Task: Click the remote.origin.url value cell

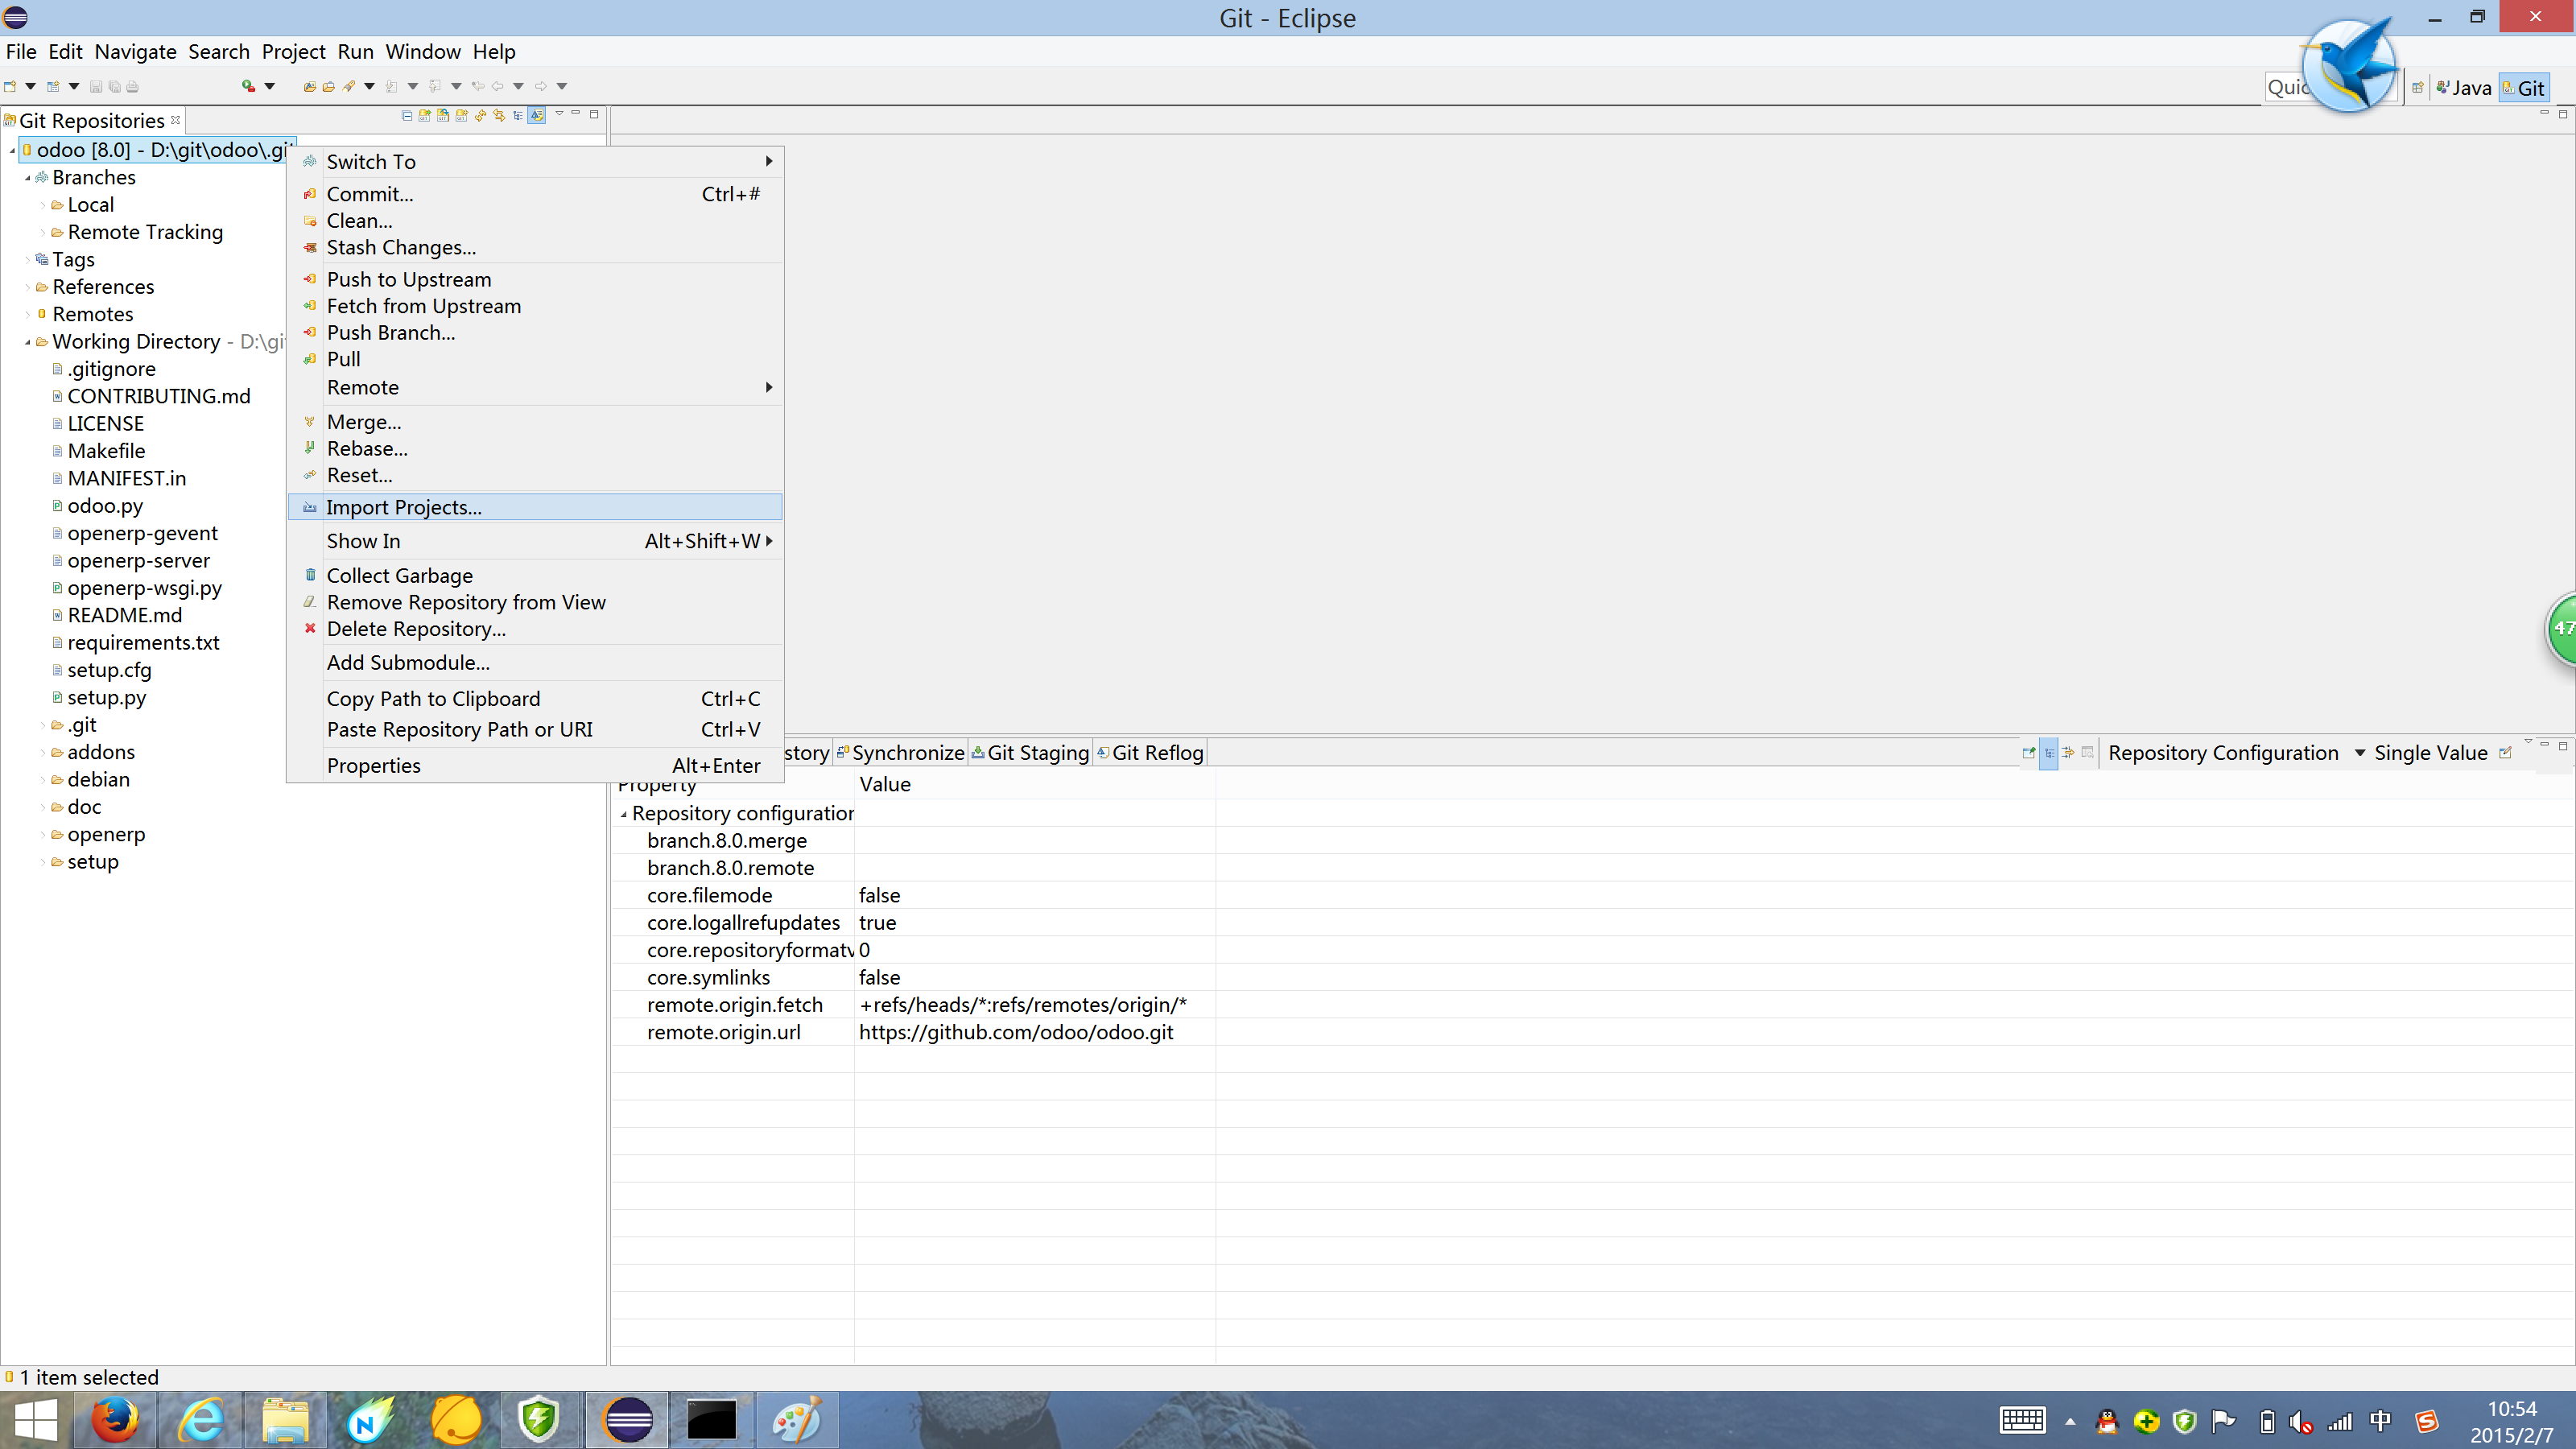Action: [1035, 1033]
